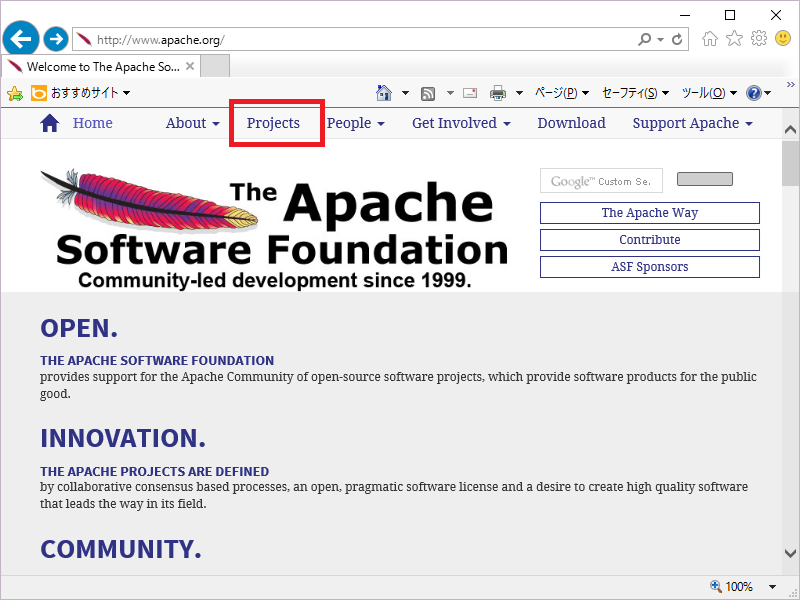Click the scrollbar down arrow
Viewport: 800px width, 600px height.
[790, 553]
